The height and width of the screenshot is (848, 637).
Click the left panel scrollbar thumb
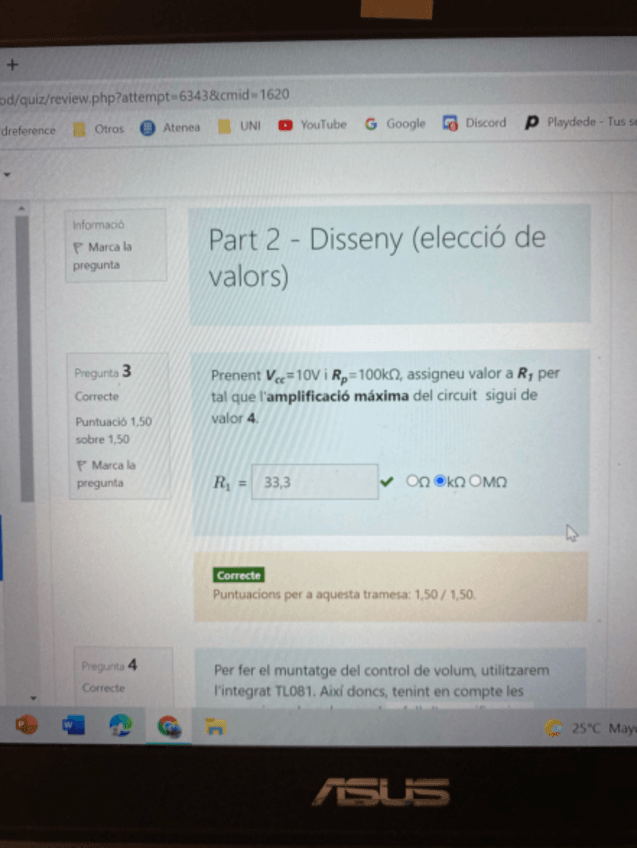click(24, 359)
